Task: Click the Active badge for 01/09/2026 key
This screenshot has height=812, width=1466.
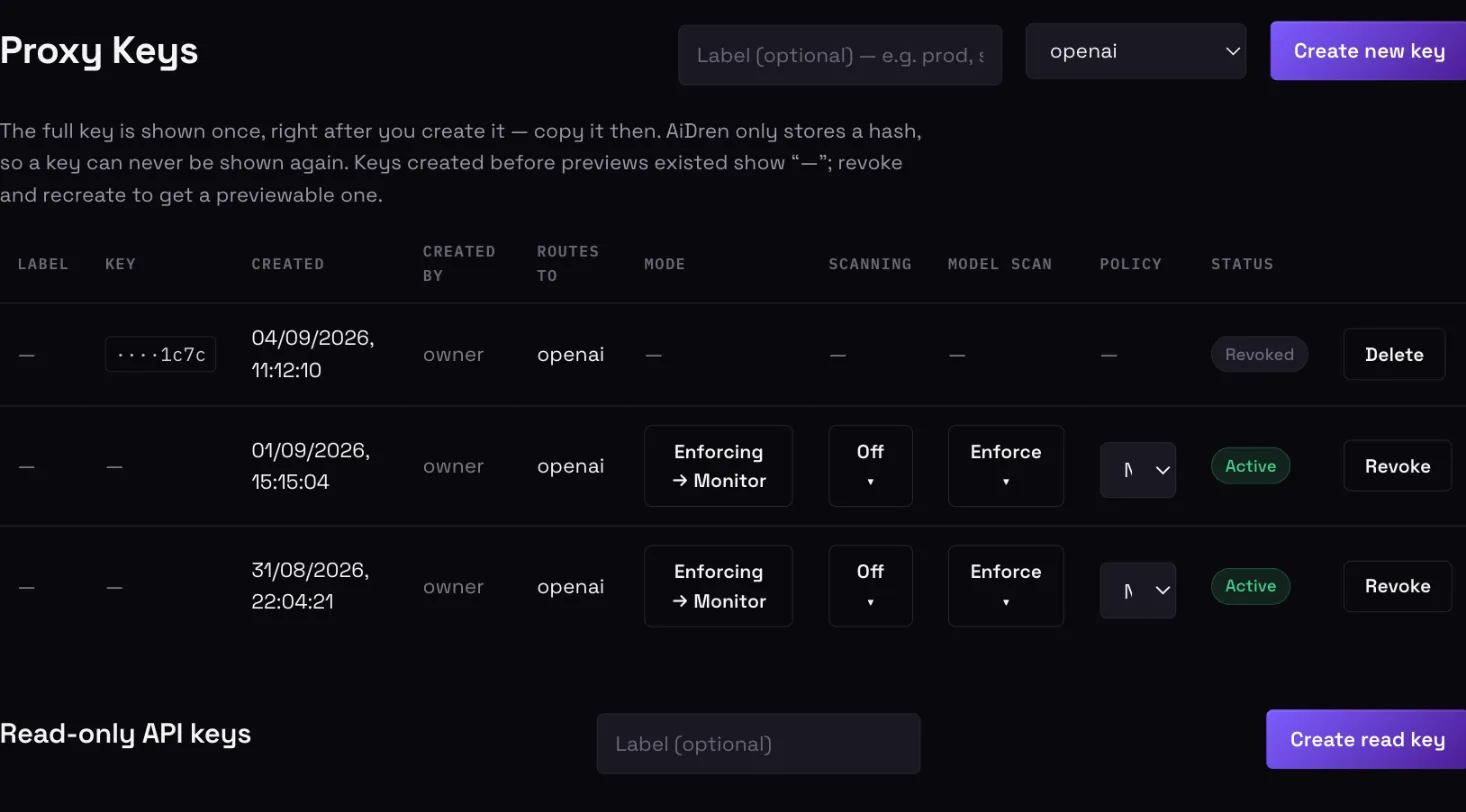Action: point(1250,466)
